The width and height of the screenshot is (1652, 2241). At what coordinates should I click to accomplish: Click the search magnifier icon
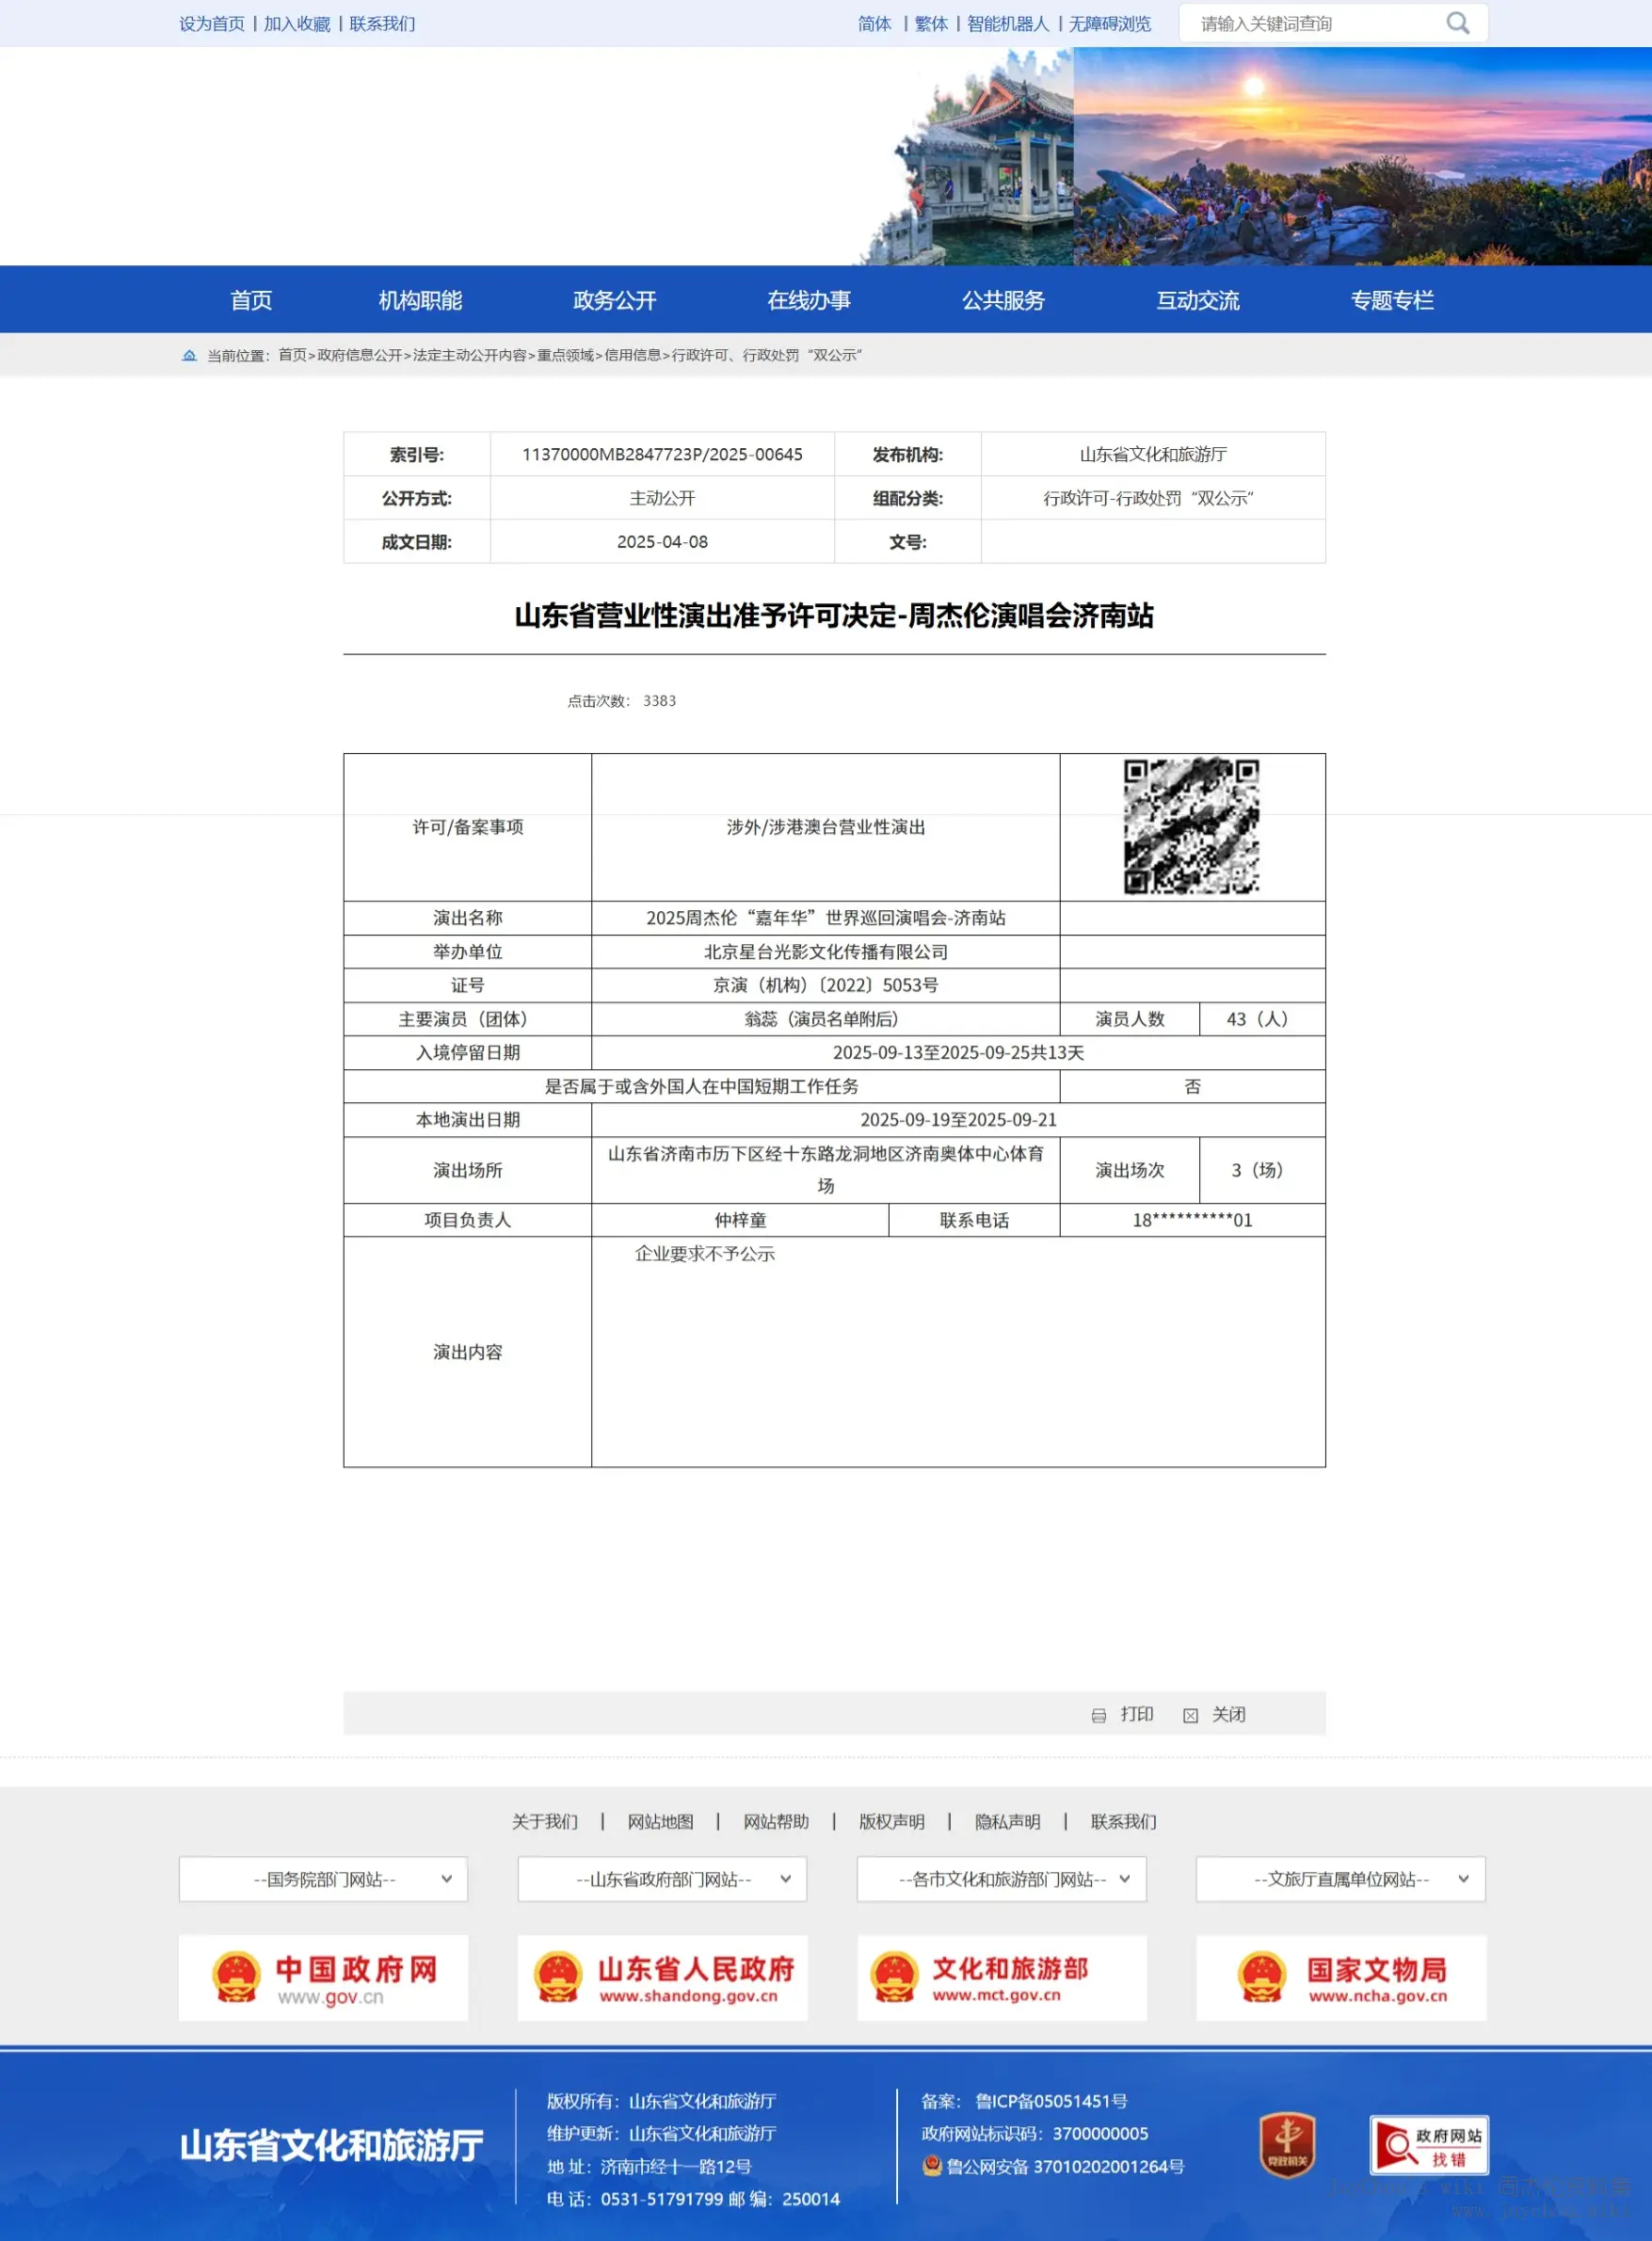pyautogui.click(x=1457, y=23)
